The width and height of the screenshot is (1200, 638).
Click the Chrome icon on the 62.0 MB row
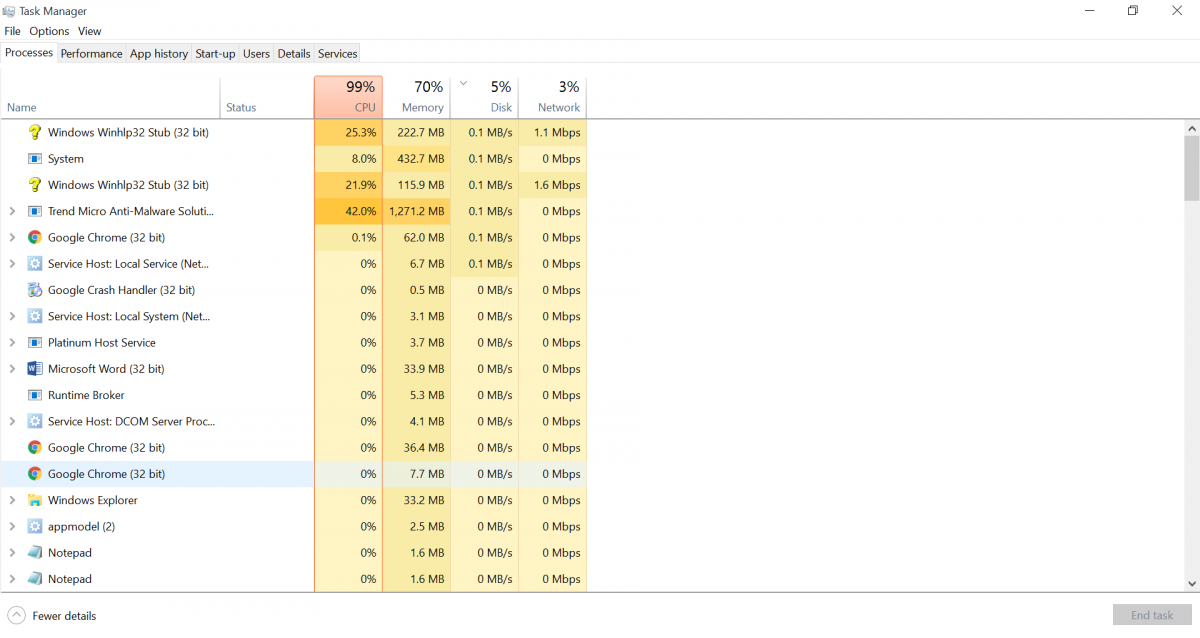point(35,238)
